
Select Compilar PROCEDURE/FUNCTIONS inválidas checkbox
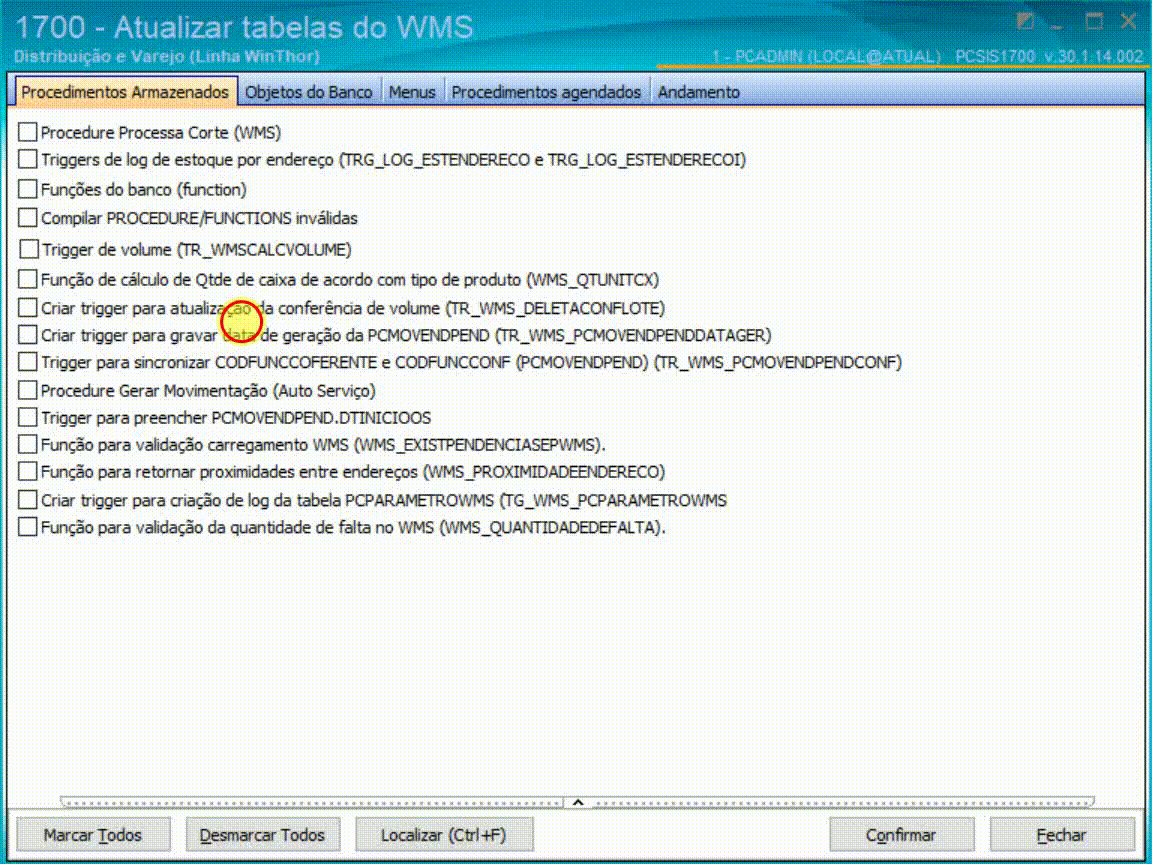[28, 218]
